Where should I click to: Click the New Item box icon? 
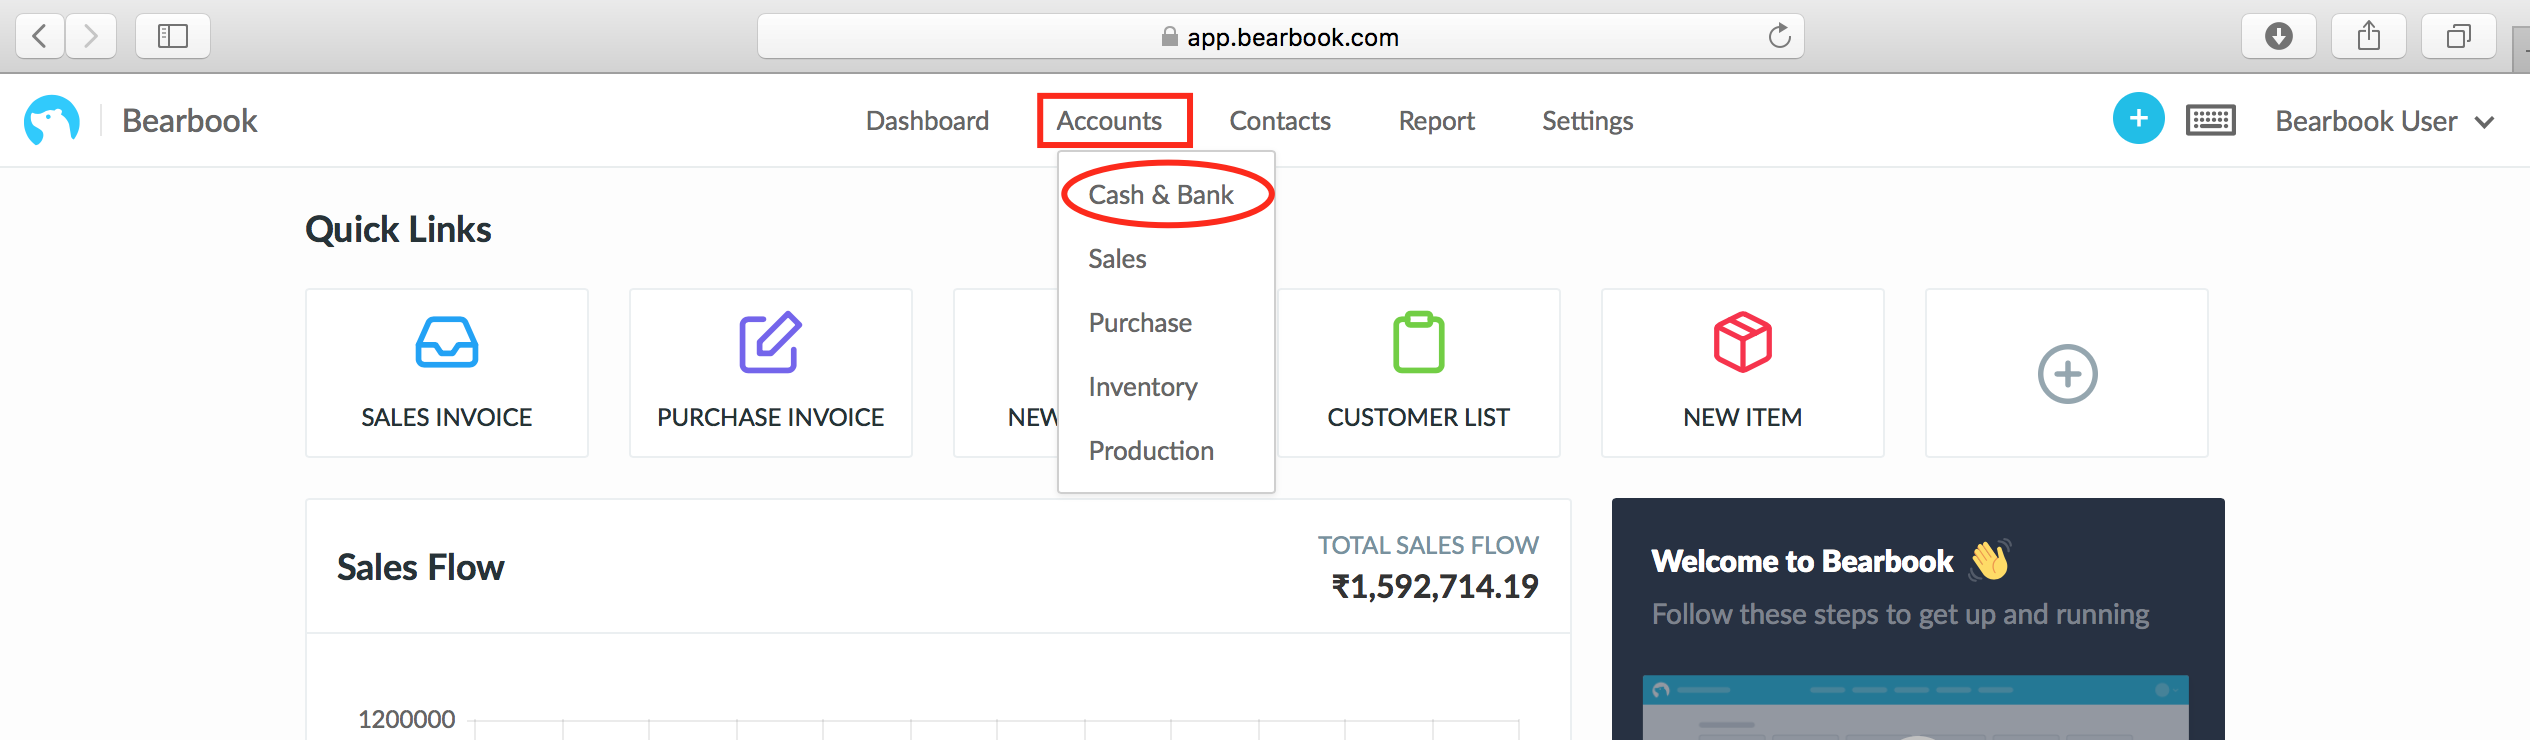(1742, 342)
